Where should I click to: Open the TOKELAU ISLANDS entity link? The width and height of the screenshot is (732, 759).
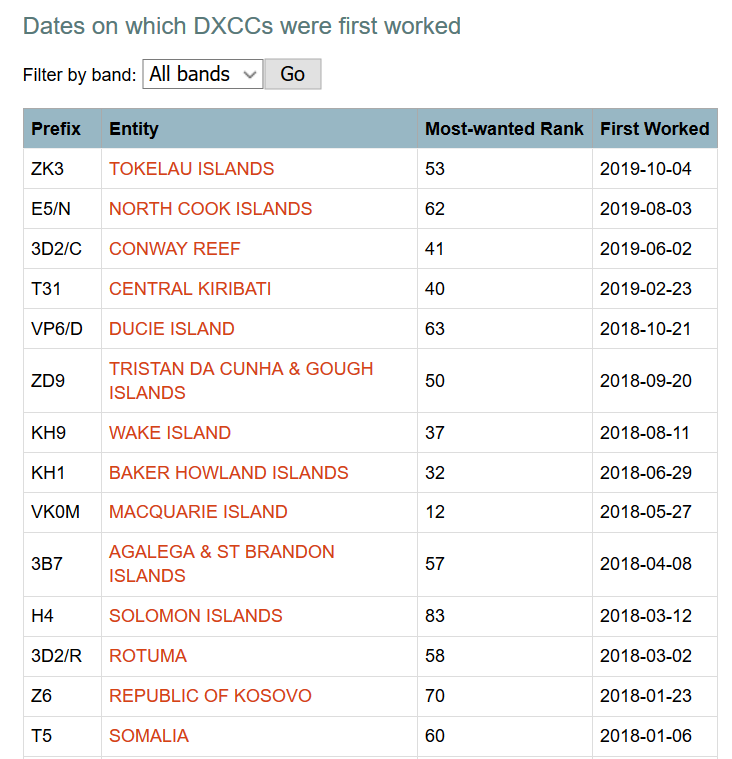point(191,169)
